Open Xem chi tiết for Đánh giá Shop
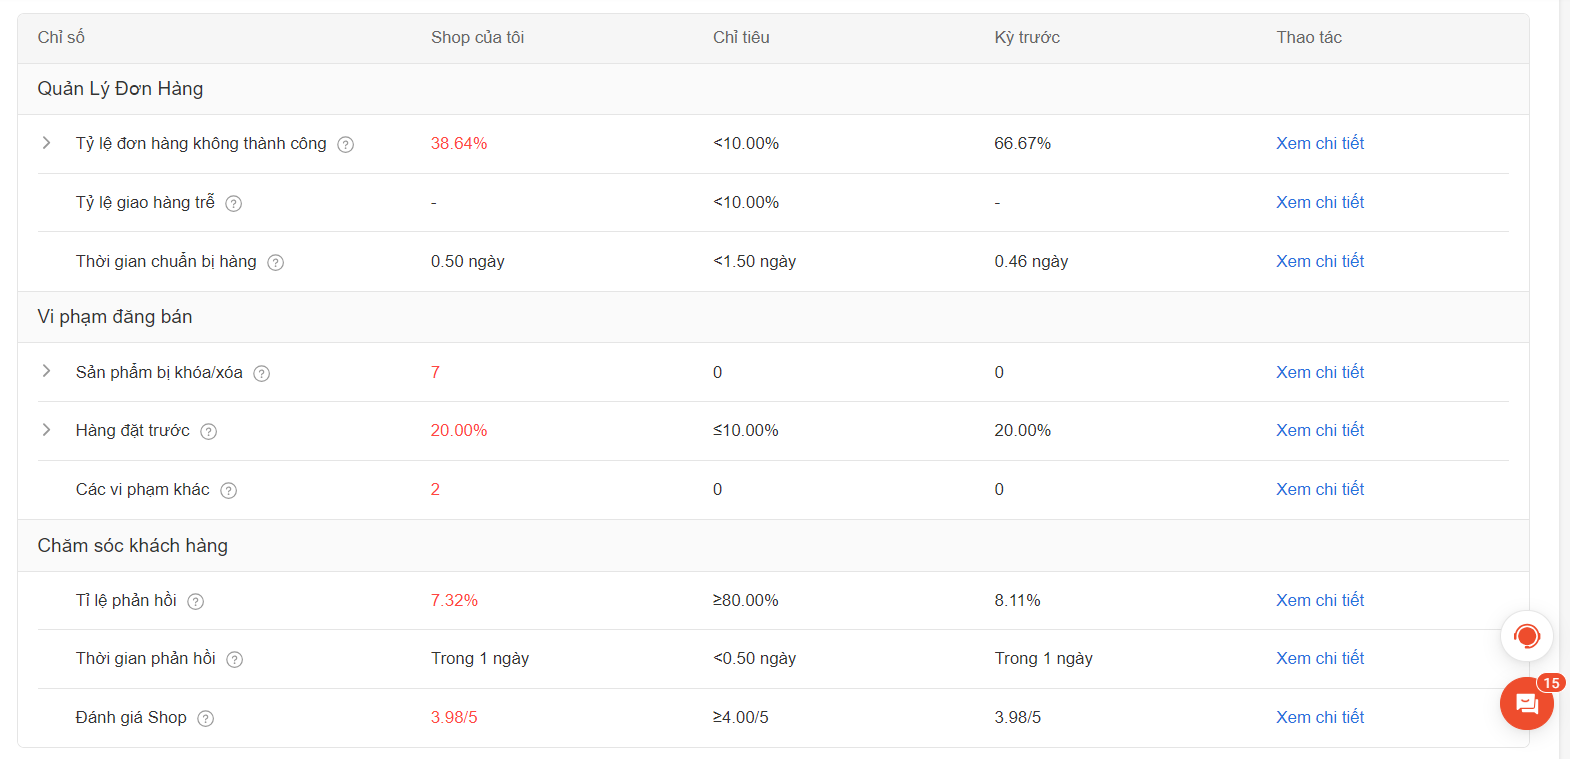Viewport: 1570px width, 759px height. [x=1319, y=717]
